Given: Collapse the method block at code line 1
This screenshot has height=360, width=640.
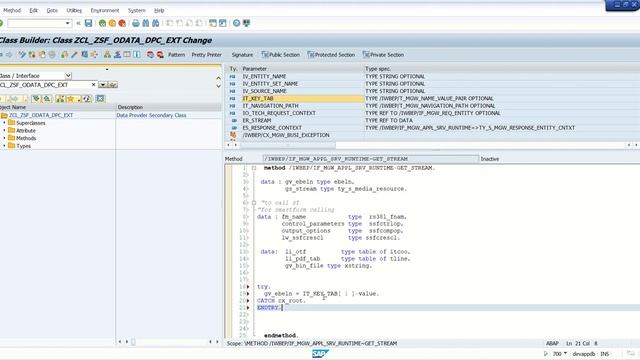Looking at the screenshot, I should (x=253, y=168).
